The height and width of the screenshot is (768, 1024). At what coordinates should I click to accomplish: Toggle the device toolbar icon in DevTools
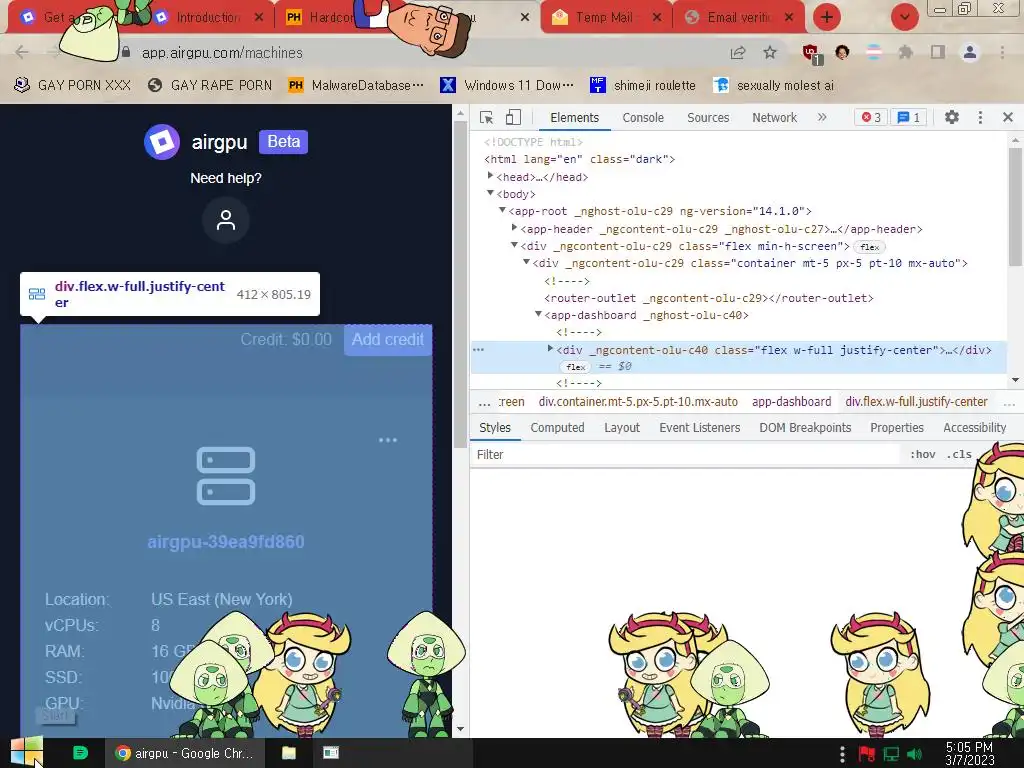pos(513,118)
